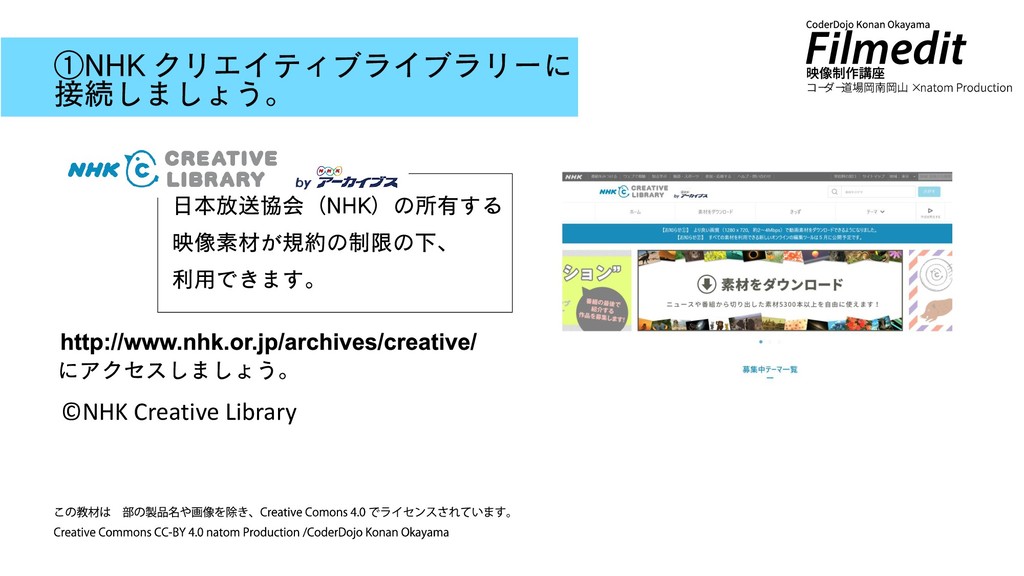This screenshot has height=576, width=1024.
Task: Click the Filmedit title logo
Action: pyautogui.click(x=886, y=49)
